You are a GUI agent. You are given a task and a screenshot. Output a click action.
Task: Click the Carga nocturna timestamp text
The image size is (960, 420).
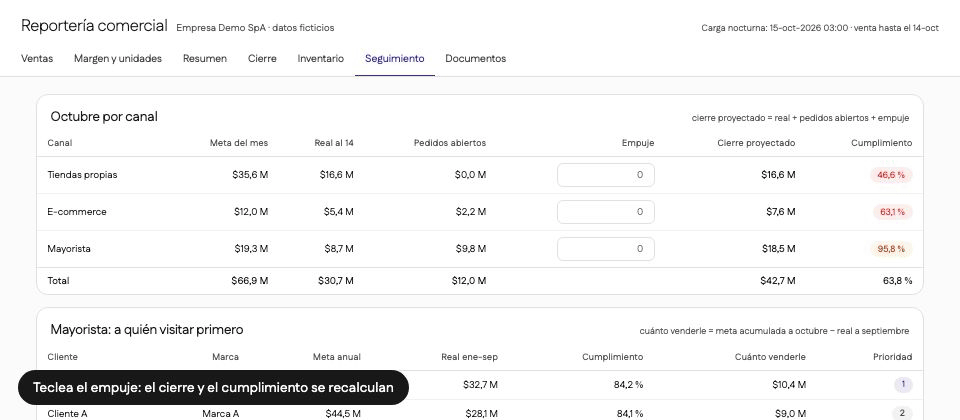(x=820, y=28)
